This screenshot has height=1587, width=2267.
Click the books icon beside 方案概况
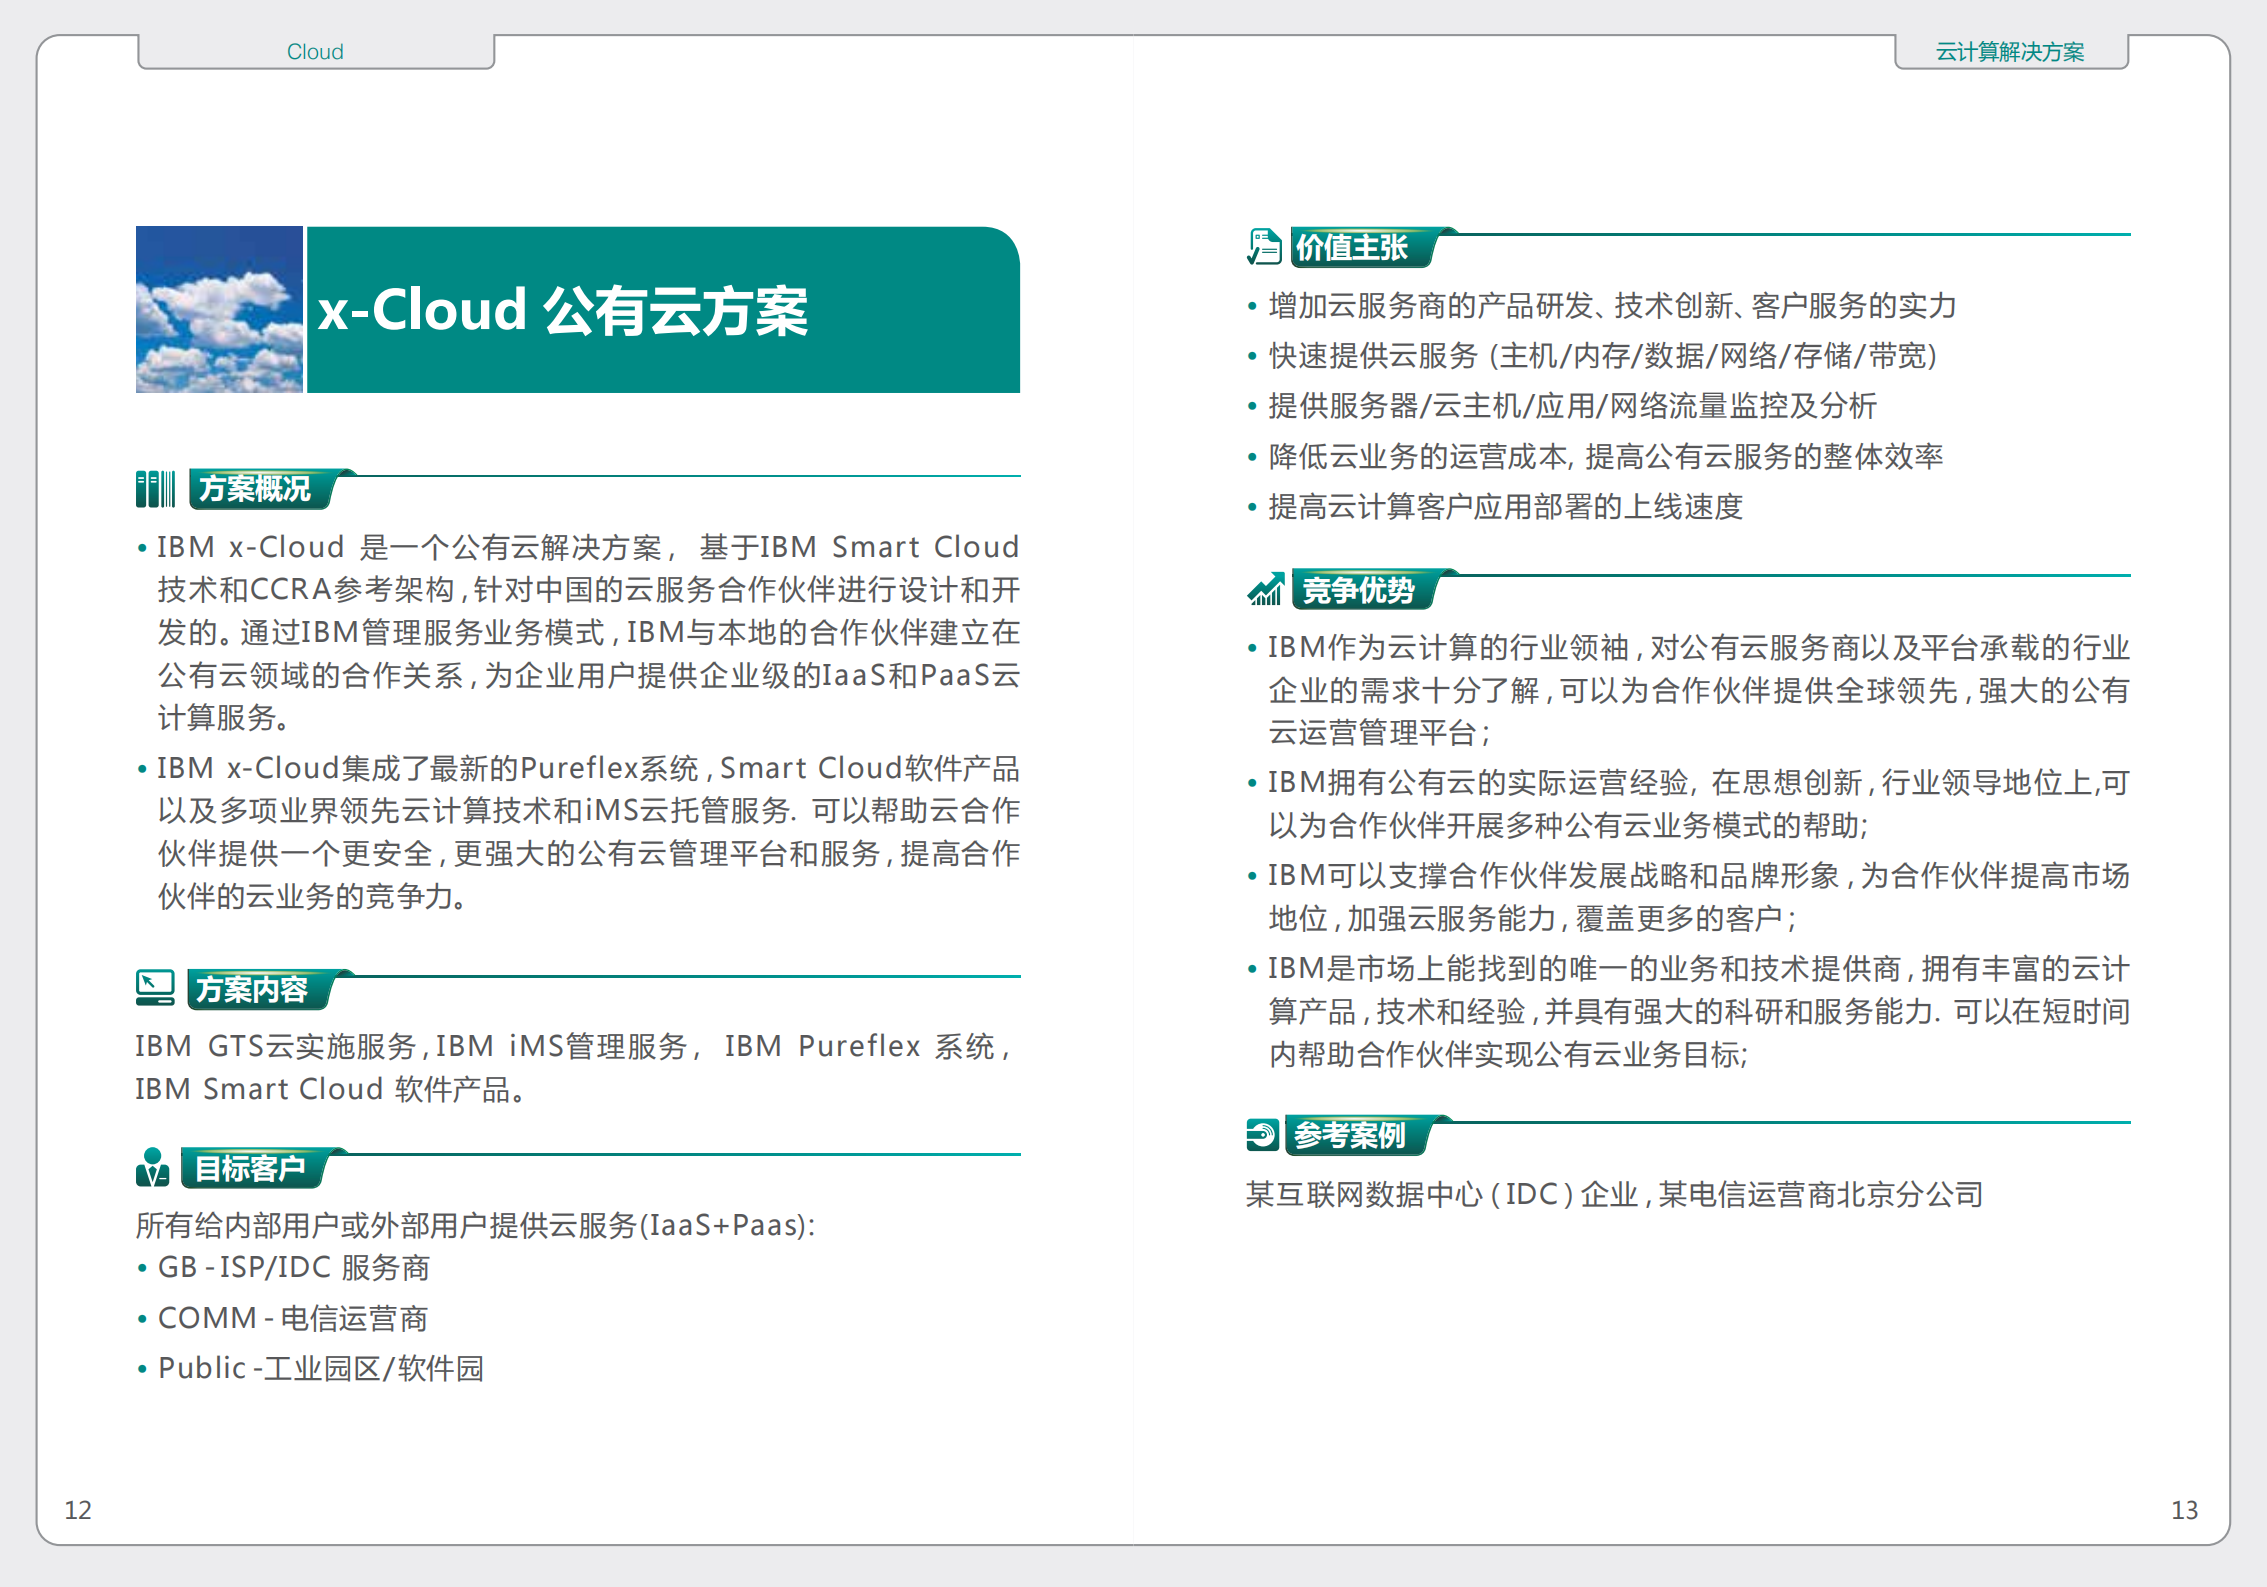tap(155, 489)
